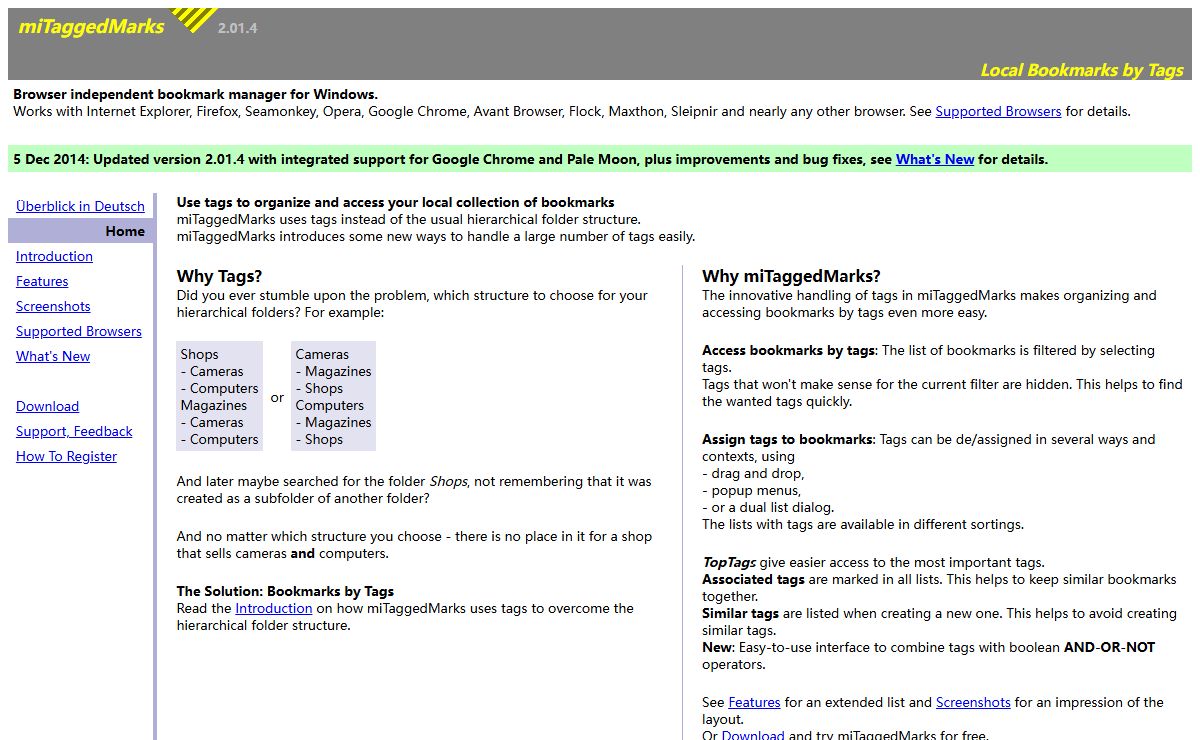
Task: Open the How To Register page
Action: pos(66,456)
